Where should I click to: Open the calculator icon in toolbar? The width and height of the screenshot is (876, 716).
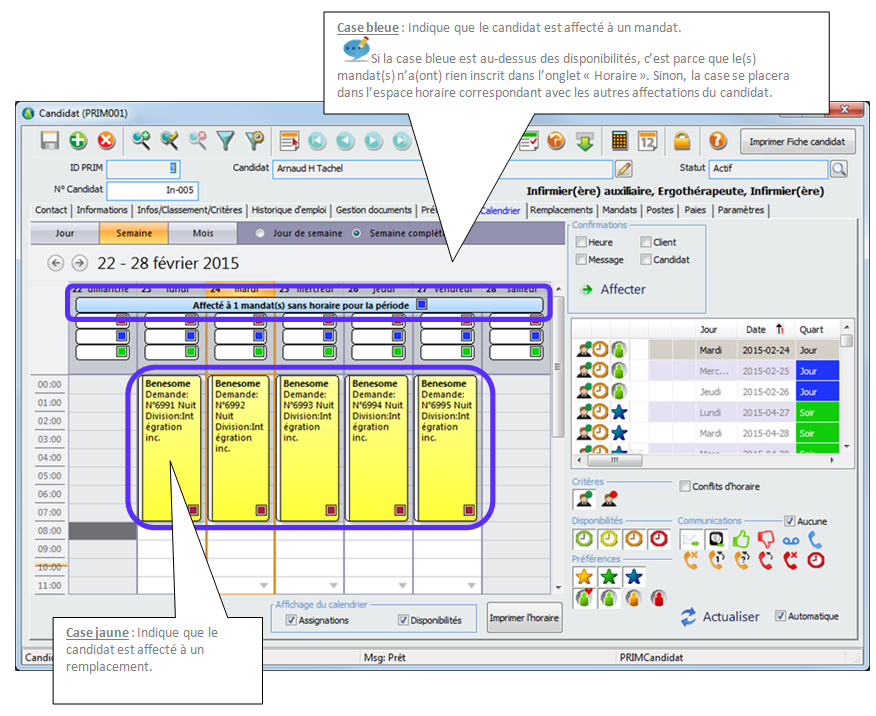(620, 141)
